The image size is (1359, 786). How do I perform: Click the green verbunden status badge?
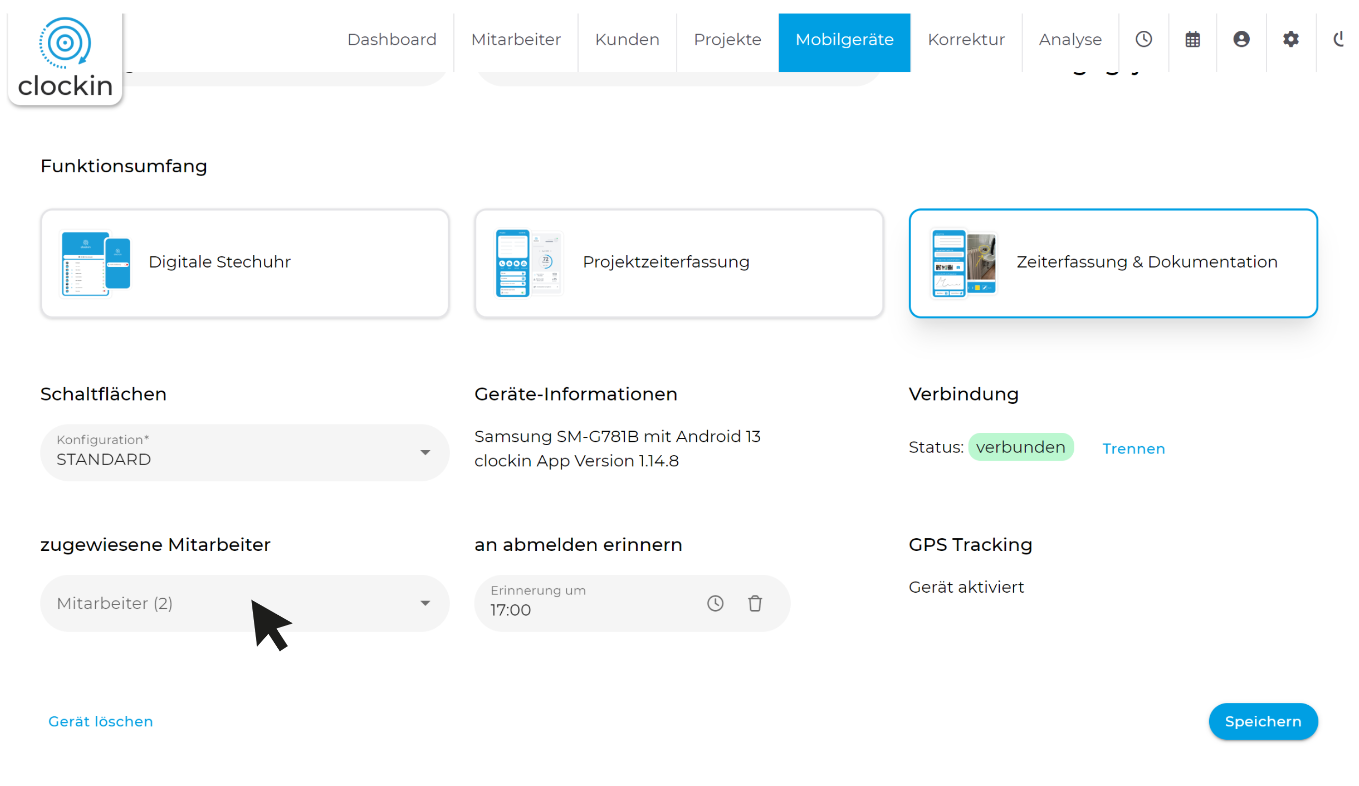click(1021, 447)
